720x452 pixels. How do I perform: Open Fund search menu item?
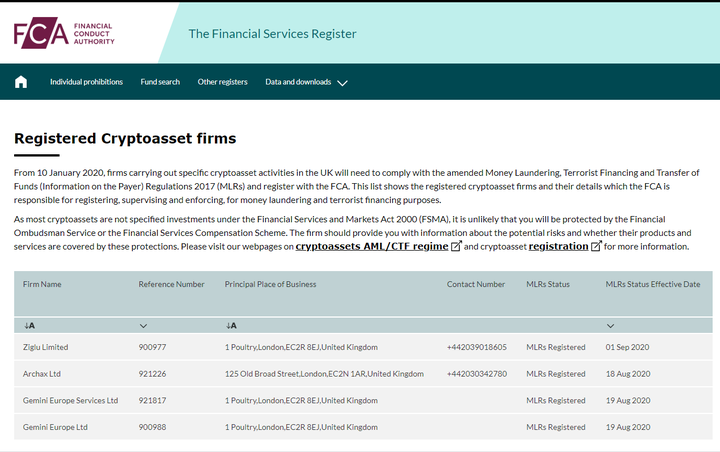tap(160, 82)
